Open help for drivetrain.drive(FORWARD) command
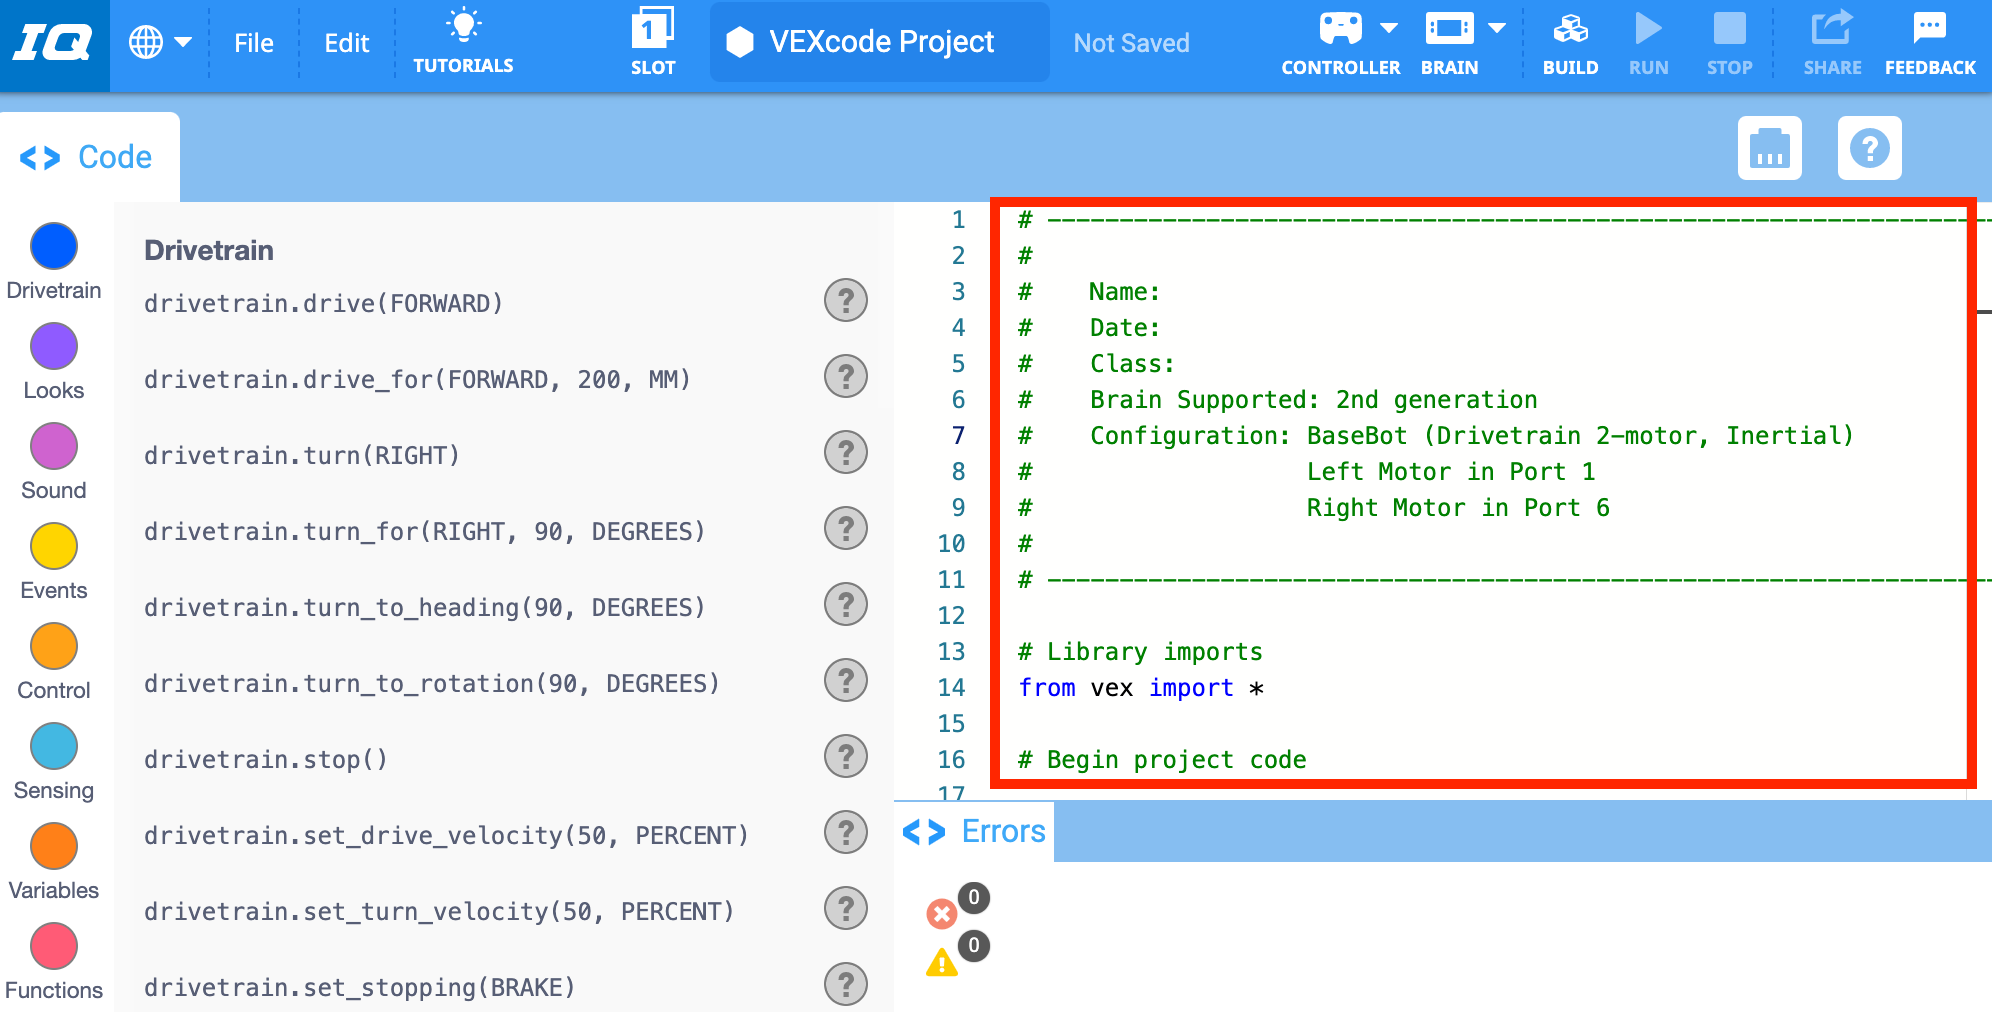This screenshot has height=1012, width=1992. [x=845, y=300]
